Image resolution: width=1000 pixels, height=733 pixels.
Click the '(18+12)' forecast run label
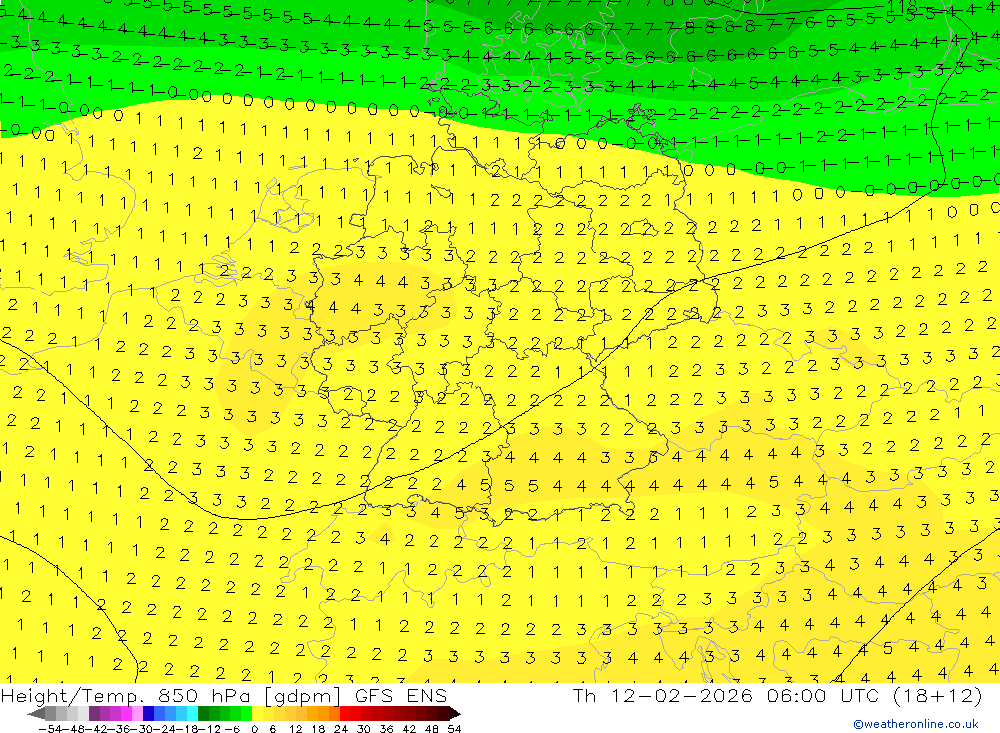pos(936,695)
